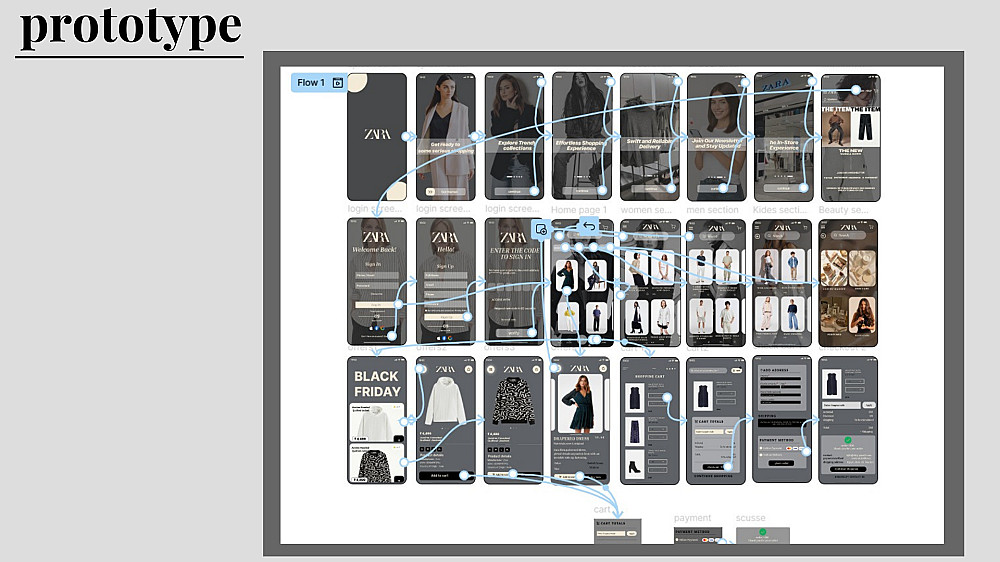Click the 'scusse' frame label
1000x562 pixels.
751,518
